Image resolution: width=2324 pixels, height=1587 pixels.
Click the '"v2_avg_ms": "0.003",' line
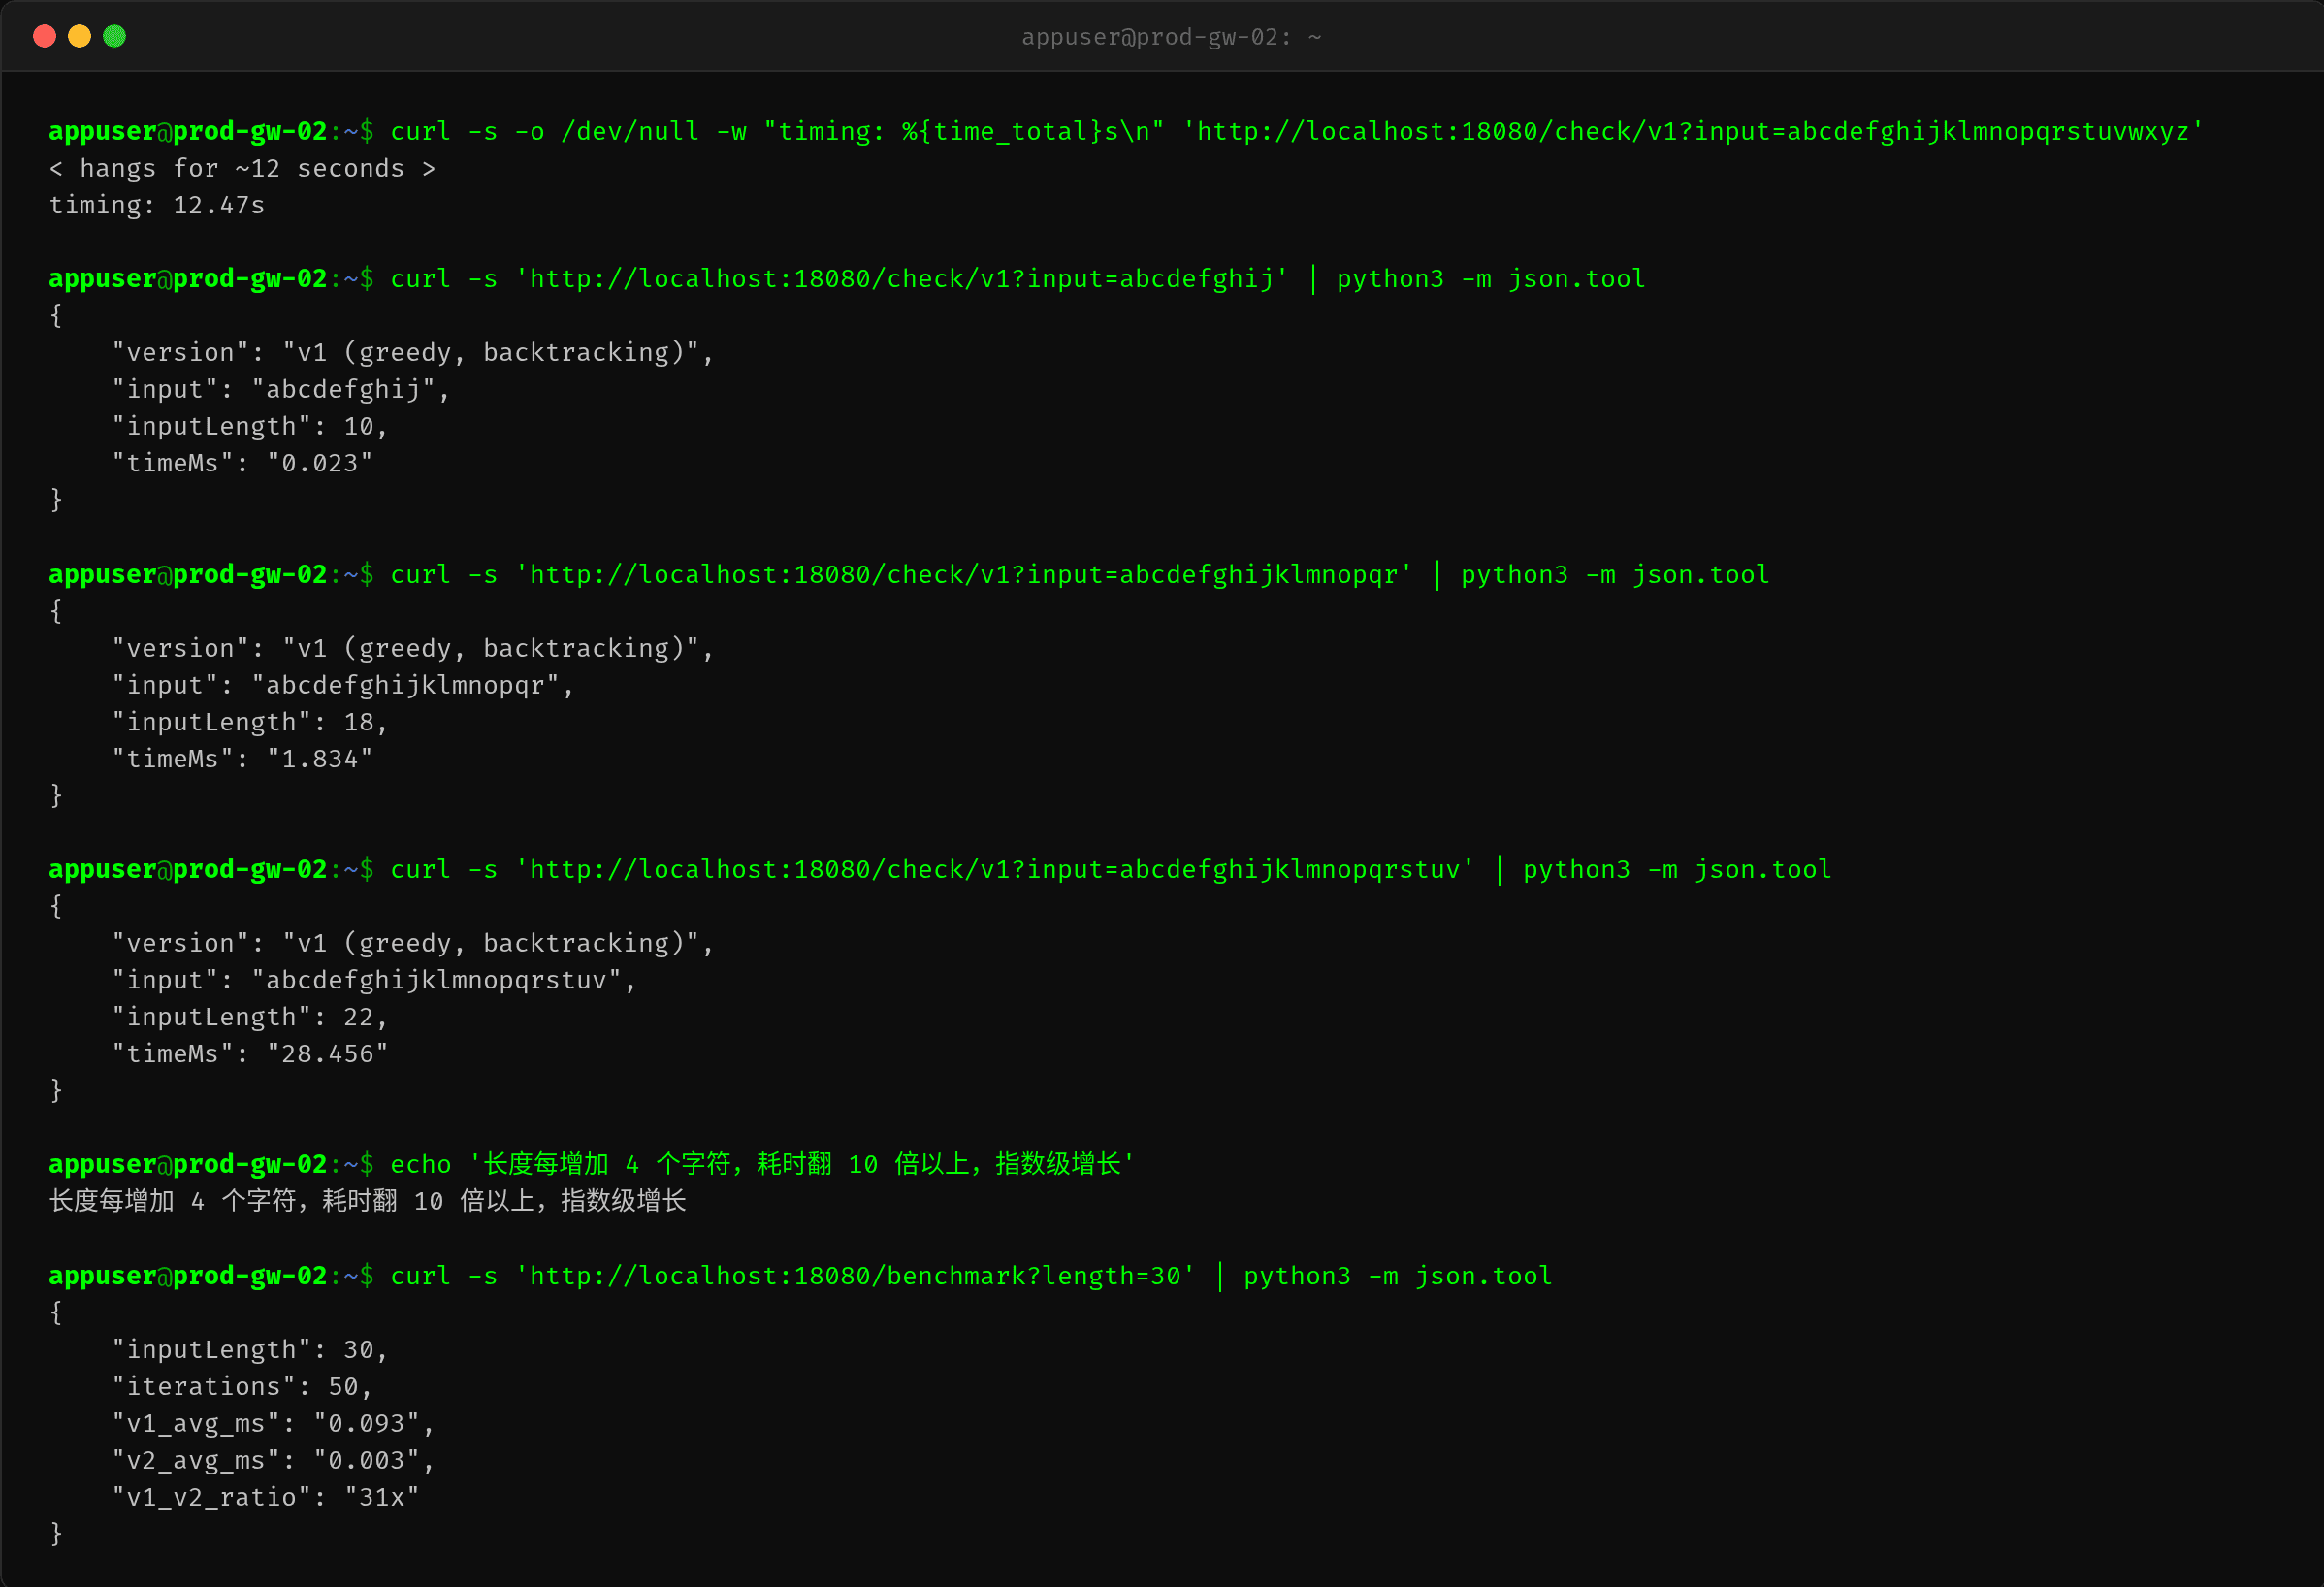pyautogui.click(x=272, y=1461)
